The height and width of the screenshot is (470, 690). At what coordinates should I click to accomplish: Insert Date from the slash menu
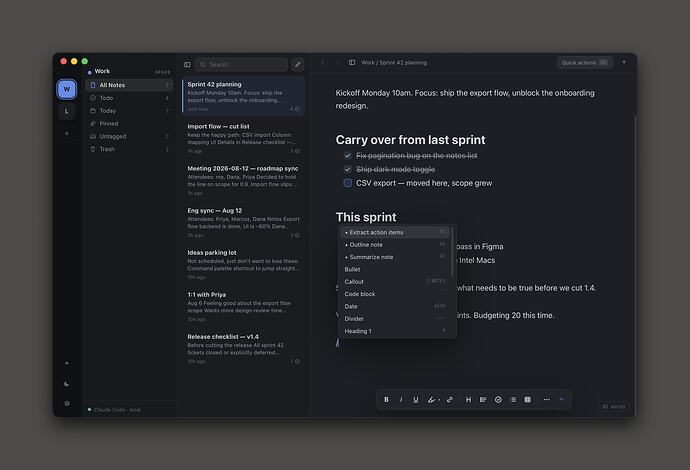pos(395,306)
